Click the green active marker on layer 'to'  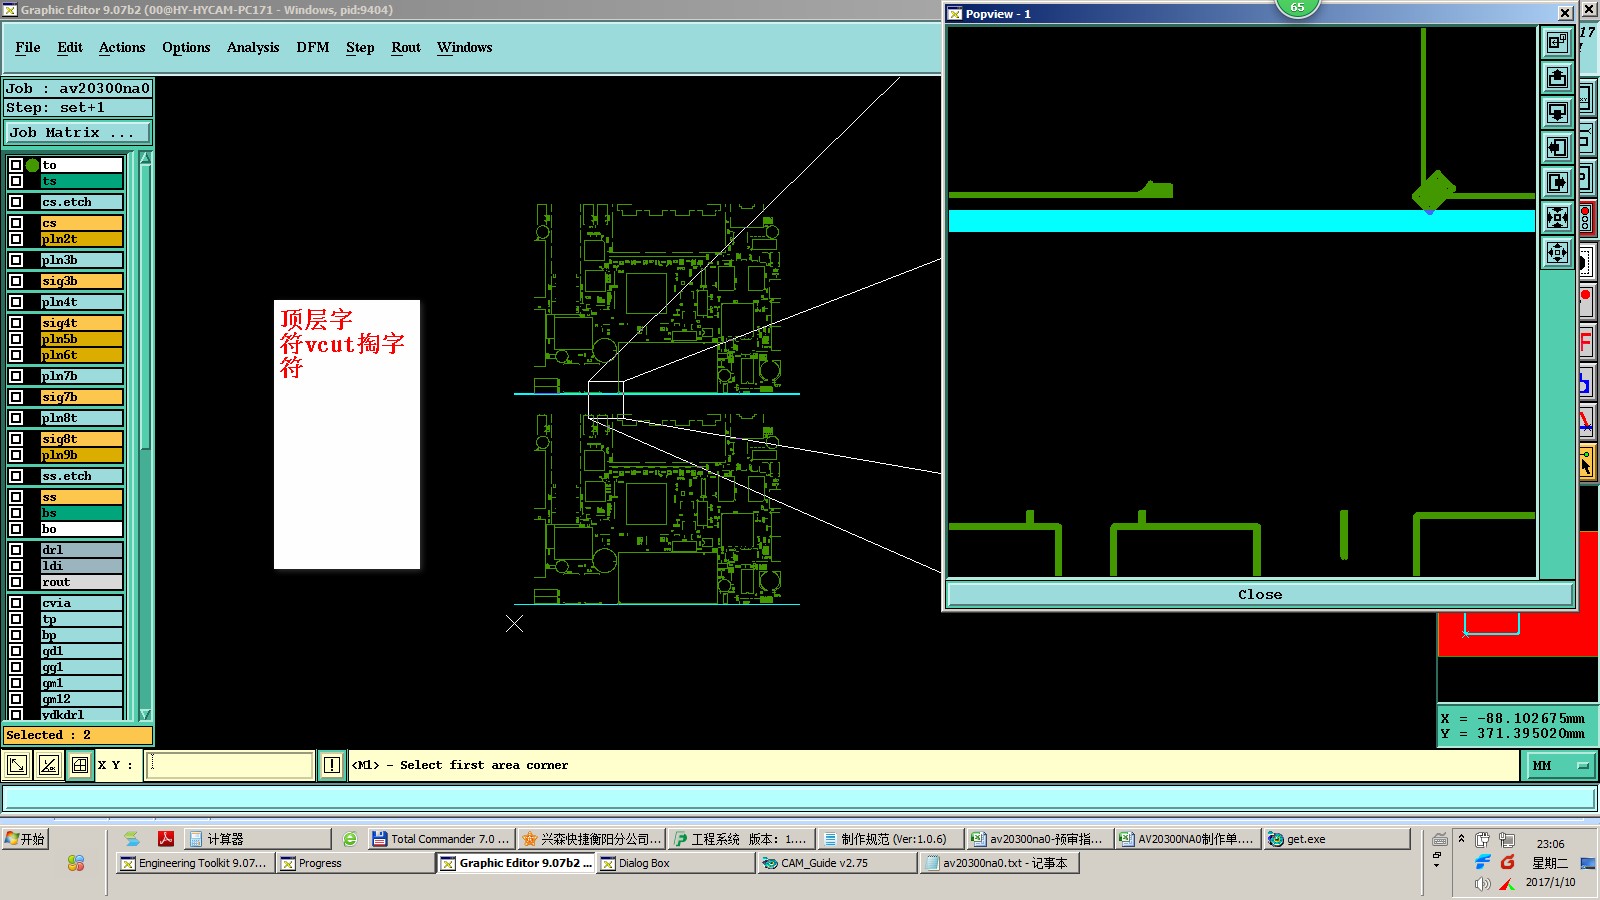point(32,165)
